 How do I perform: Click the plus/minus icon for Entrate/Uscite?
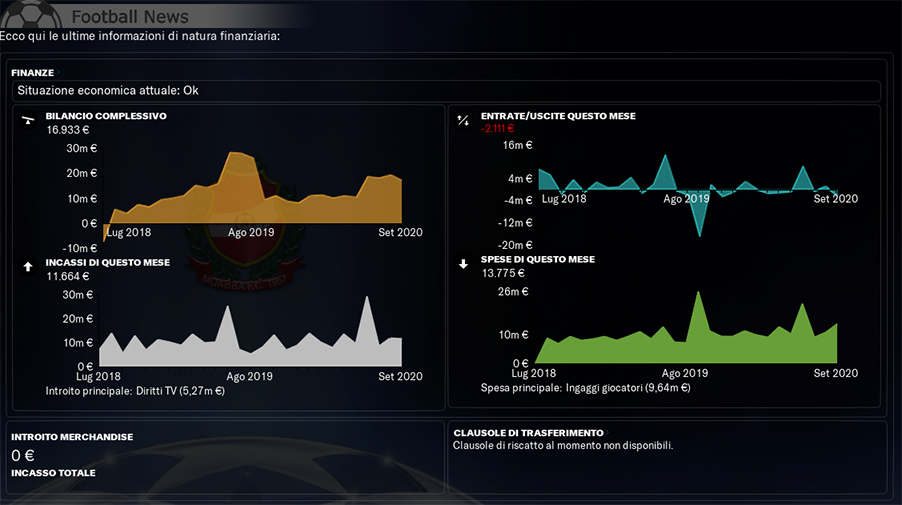coord(463,120)
